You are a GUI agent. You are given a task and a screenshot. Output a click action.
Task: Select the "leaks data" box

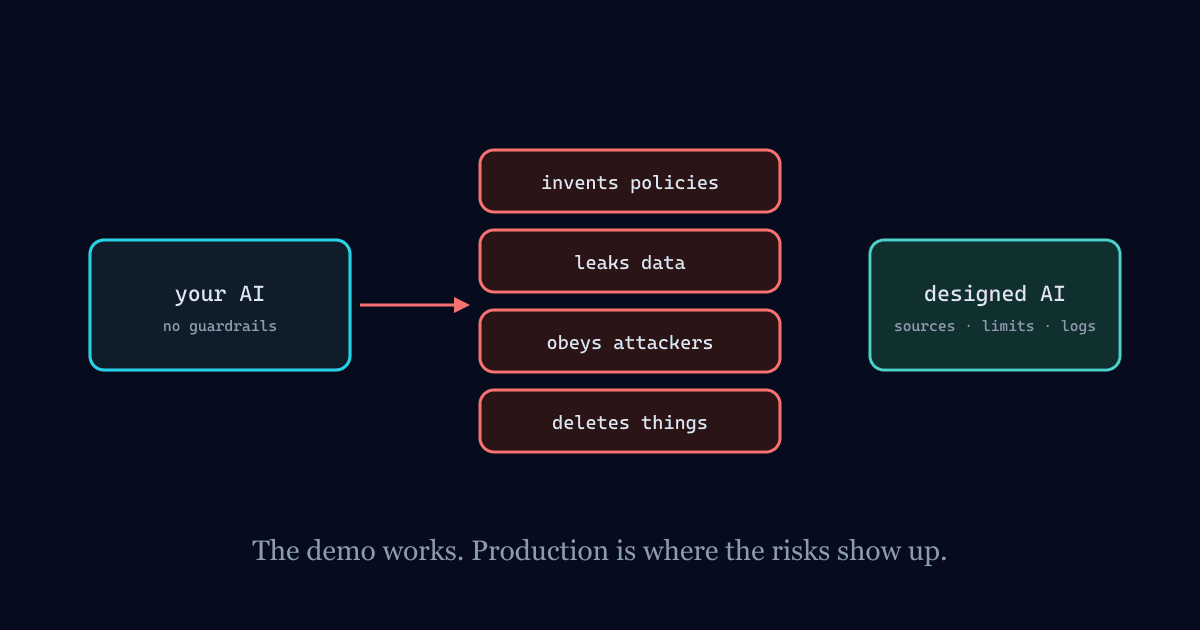(x=630, y=261)
